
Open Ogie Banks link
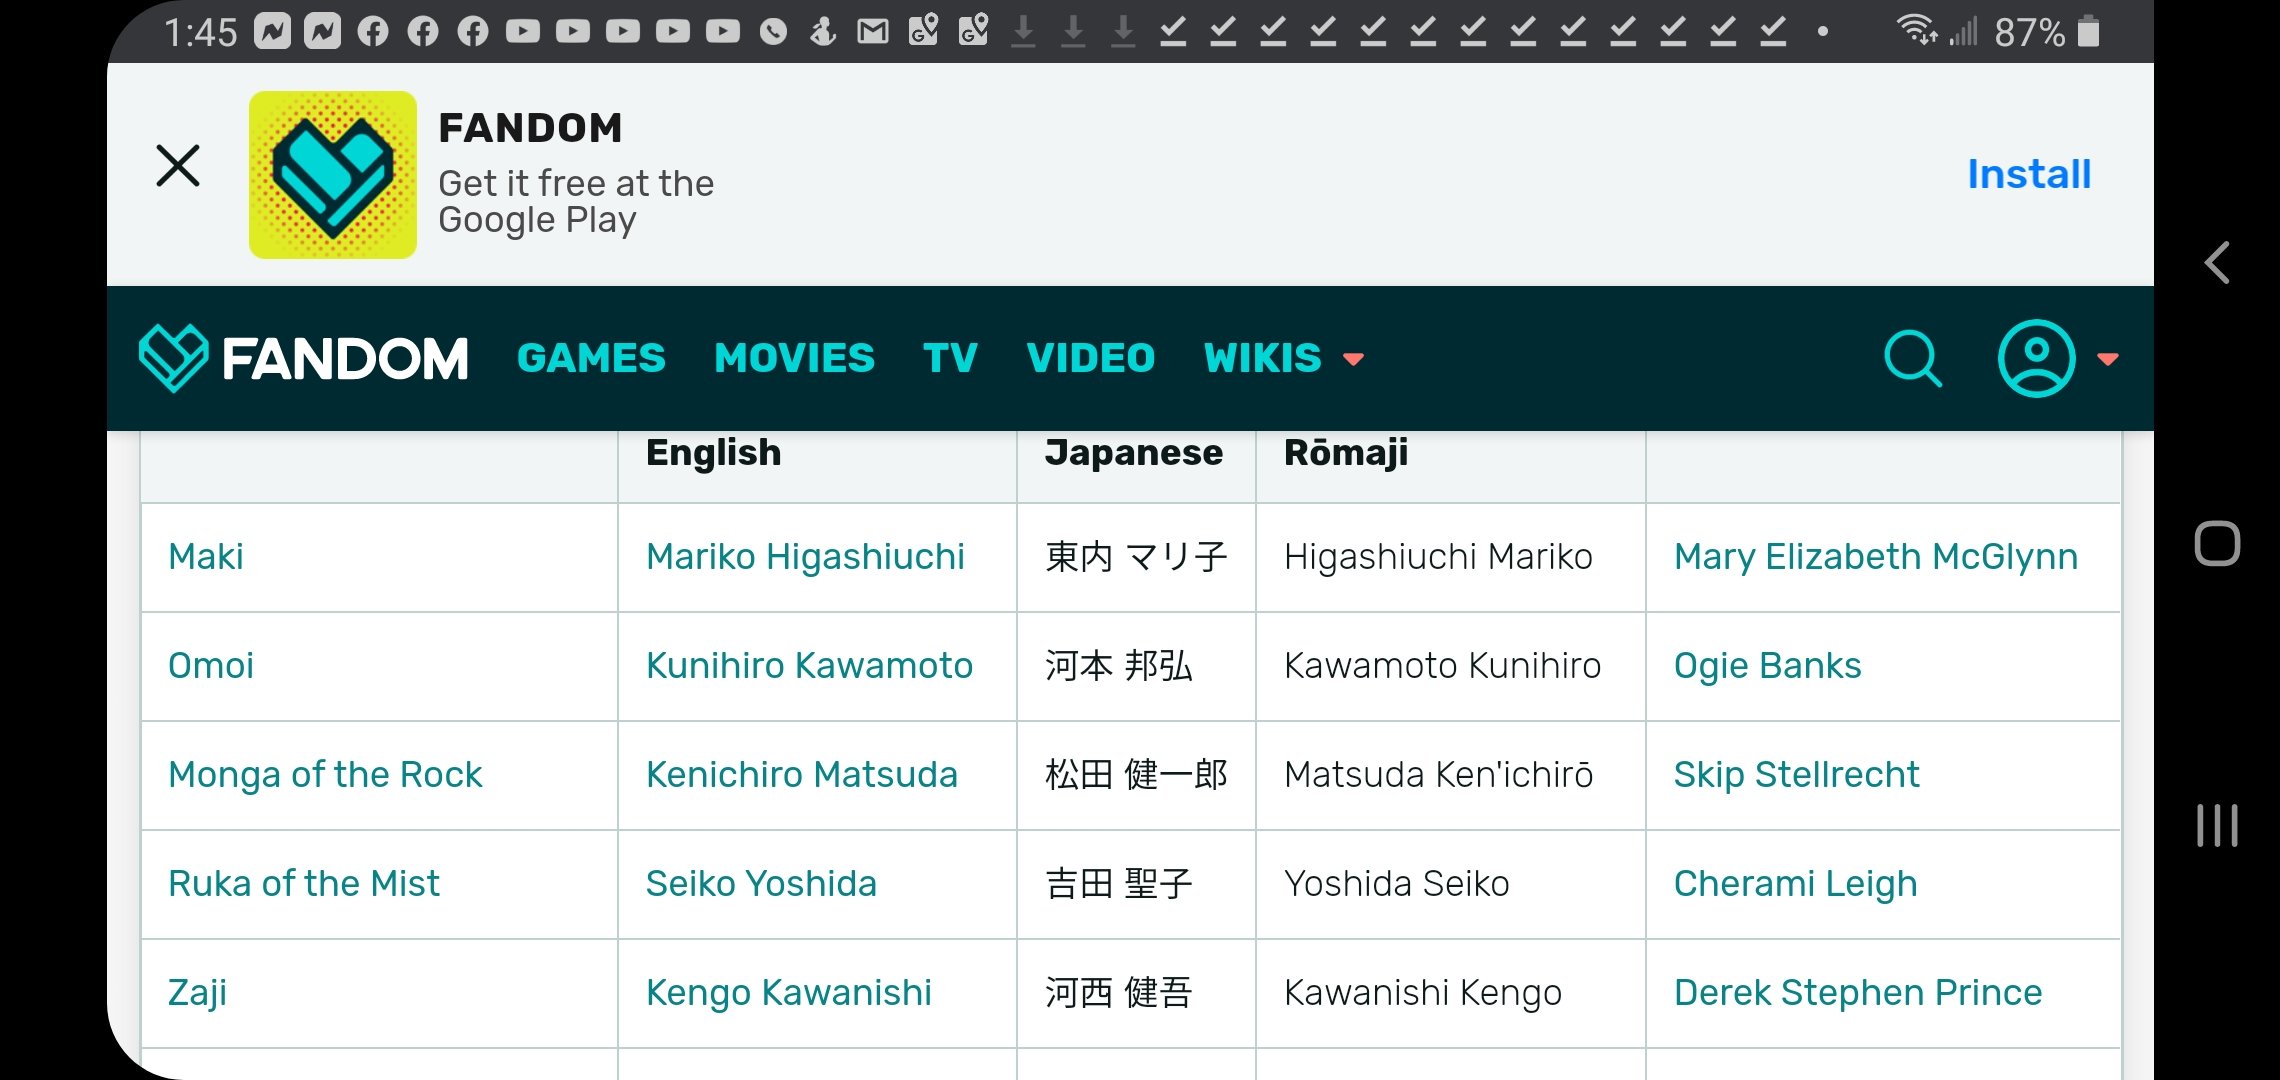(x=1768, y=665)
